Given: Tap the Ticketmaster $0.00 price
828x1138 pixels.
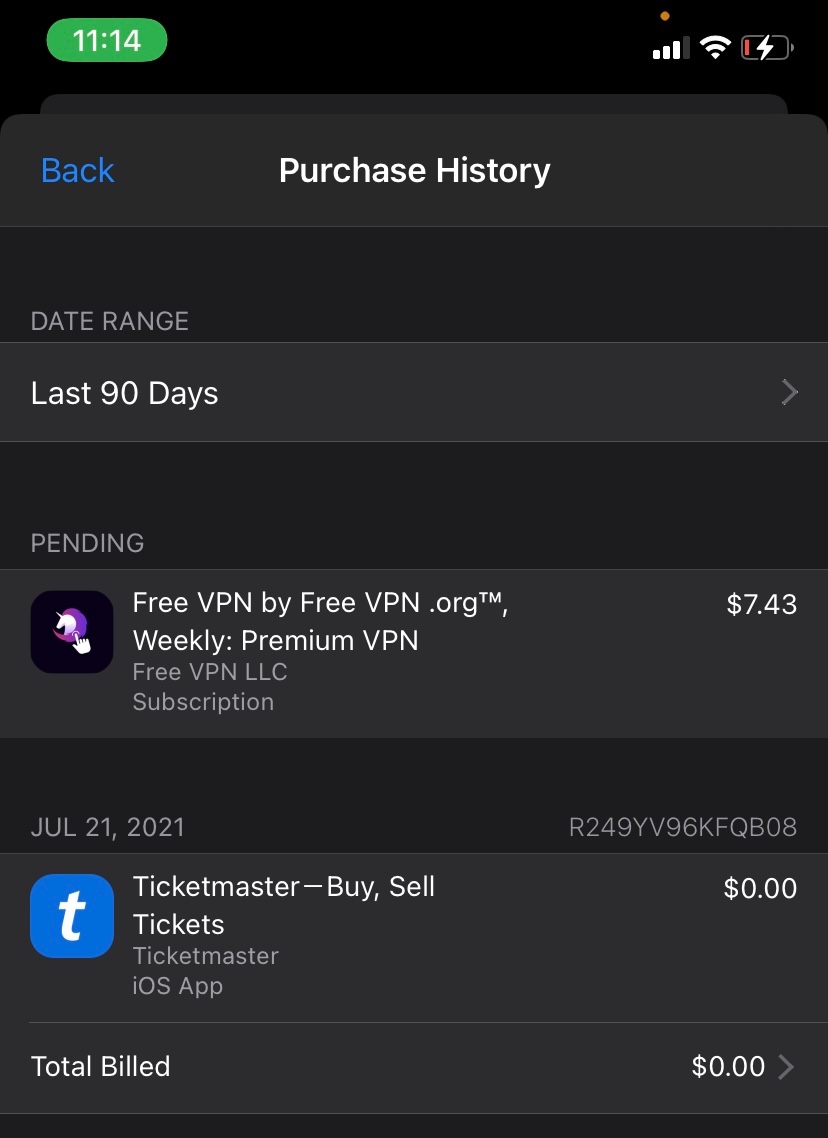Looking at the screenshot, I should coord(760,888).
